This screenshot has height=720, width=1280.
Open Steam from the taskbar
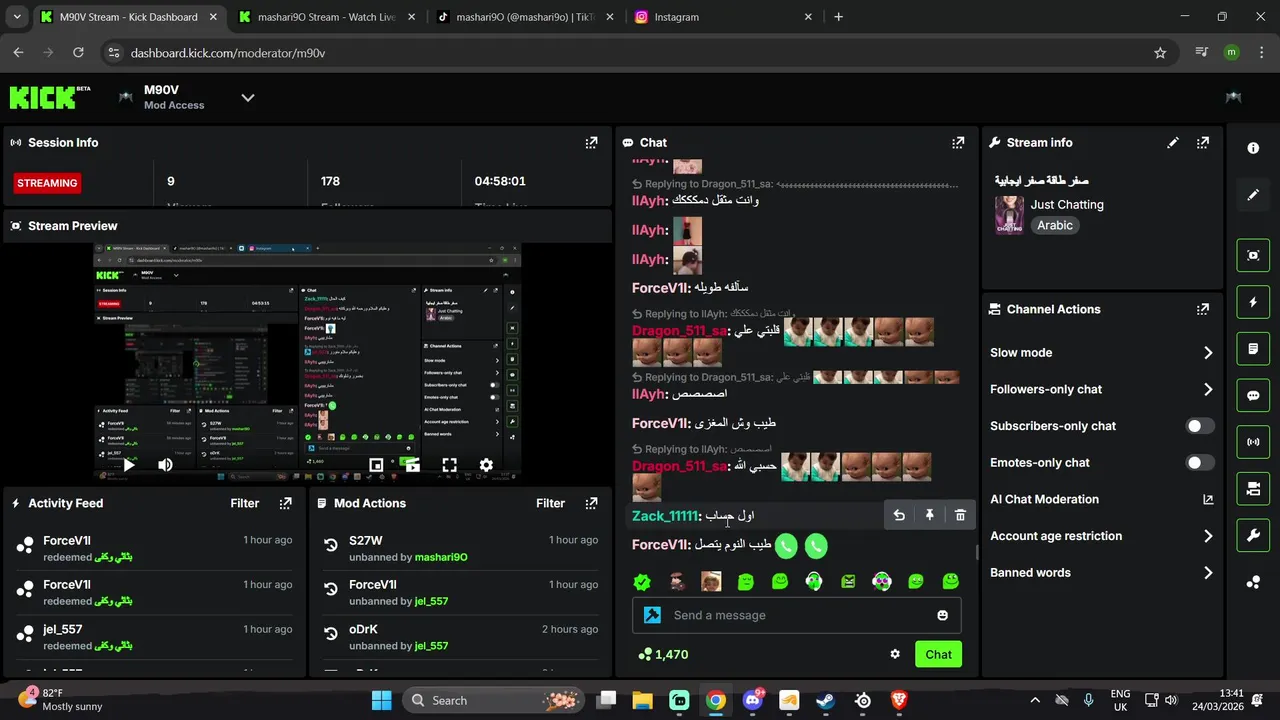click(826, 700)
